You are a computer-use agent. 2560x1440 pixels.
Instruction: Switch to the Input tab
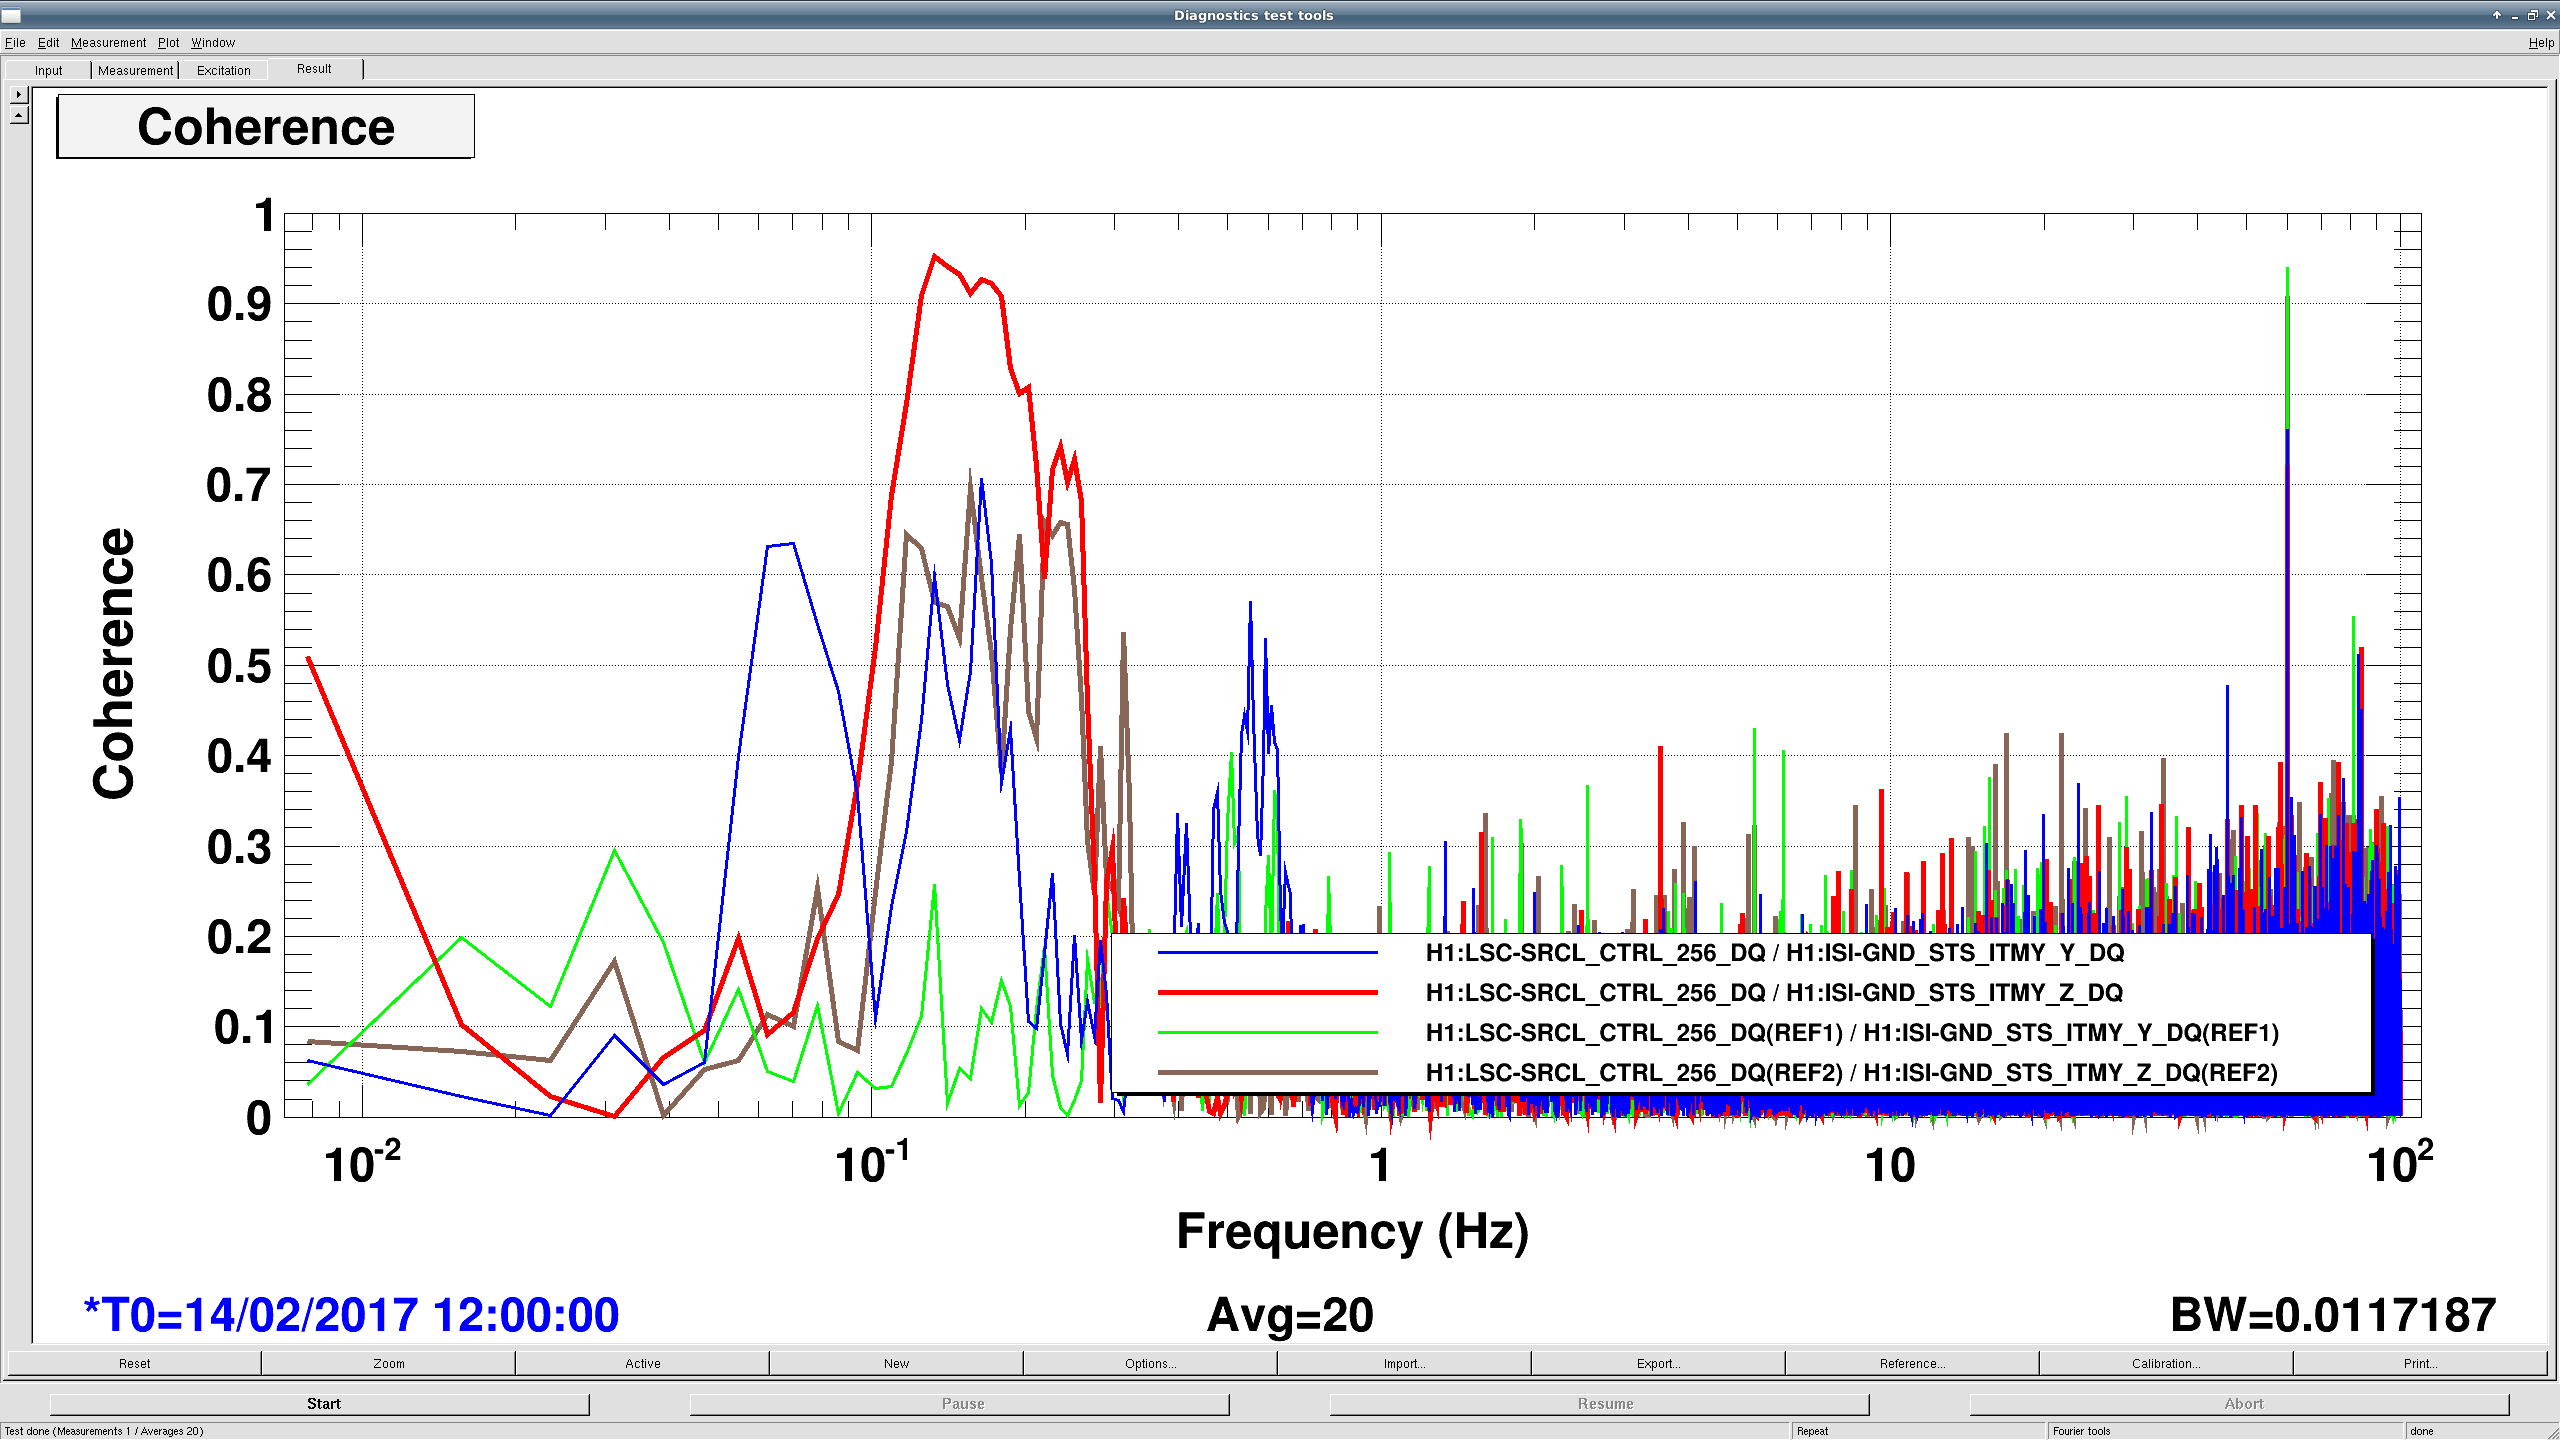(x=48, y=71)
